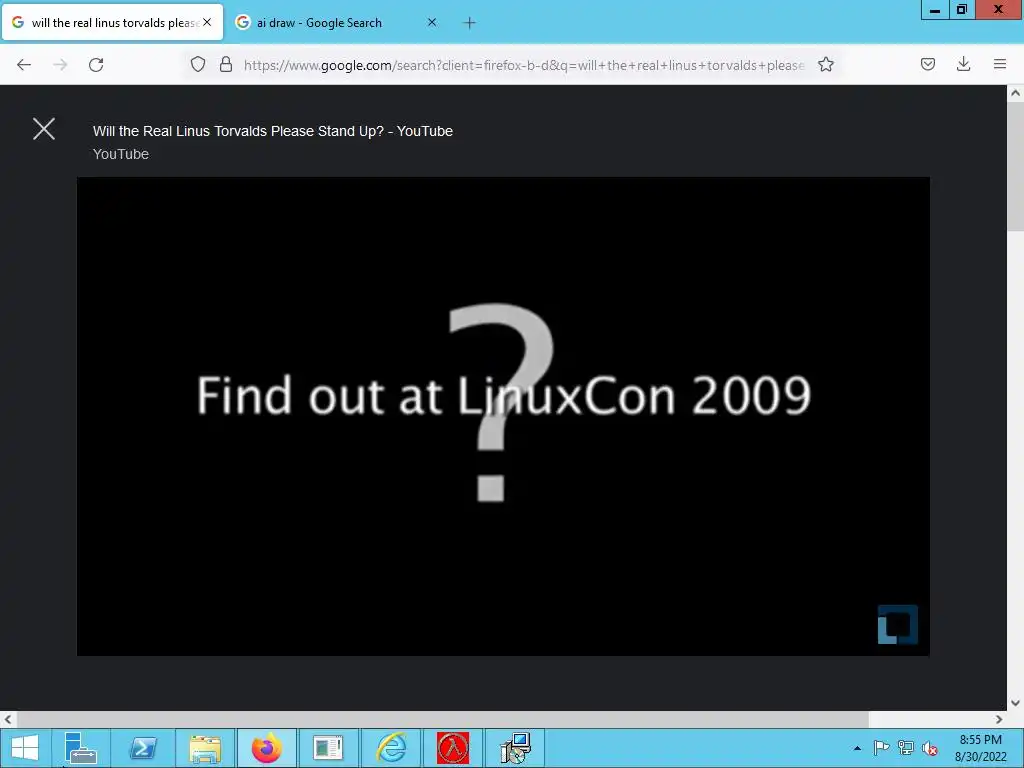Open the video title link to YouTube

pos(272,131)
